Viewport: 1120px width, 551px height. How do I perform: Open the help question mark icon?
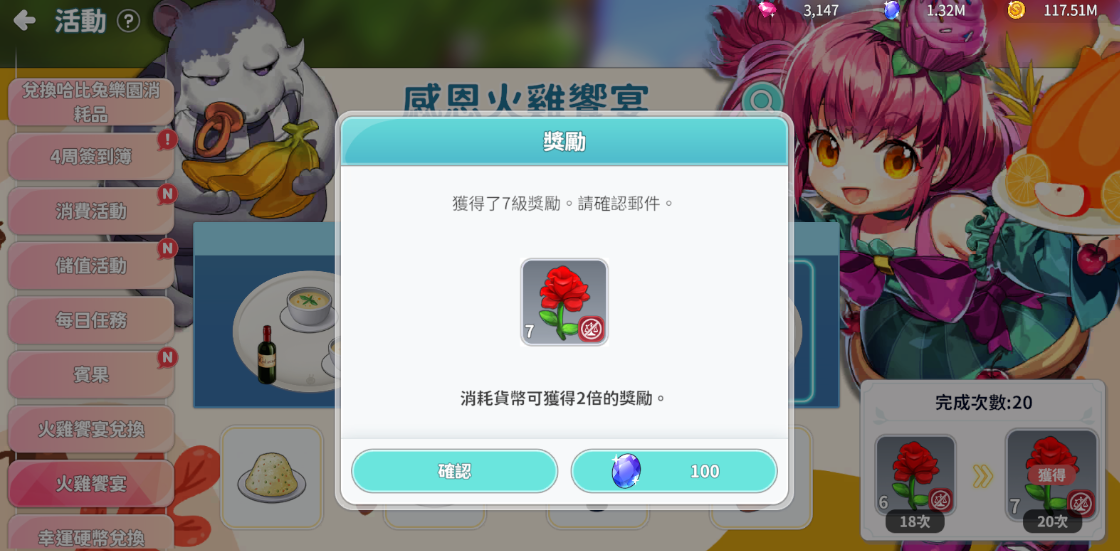128,21
